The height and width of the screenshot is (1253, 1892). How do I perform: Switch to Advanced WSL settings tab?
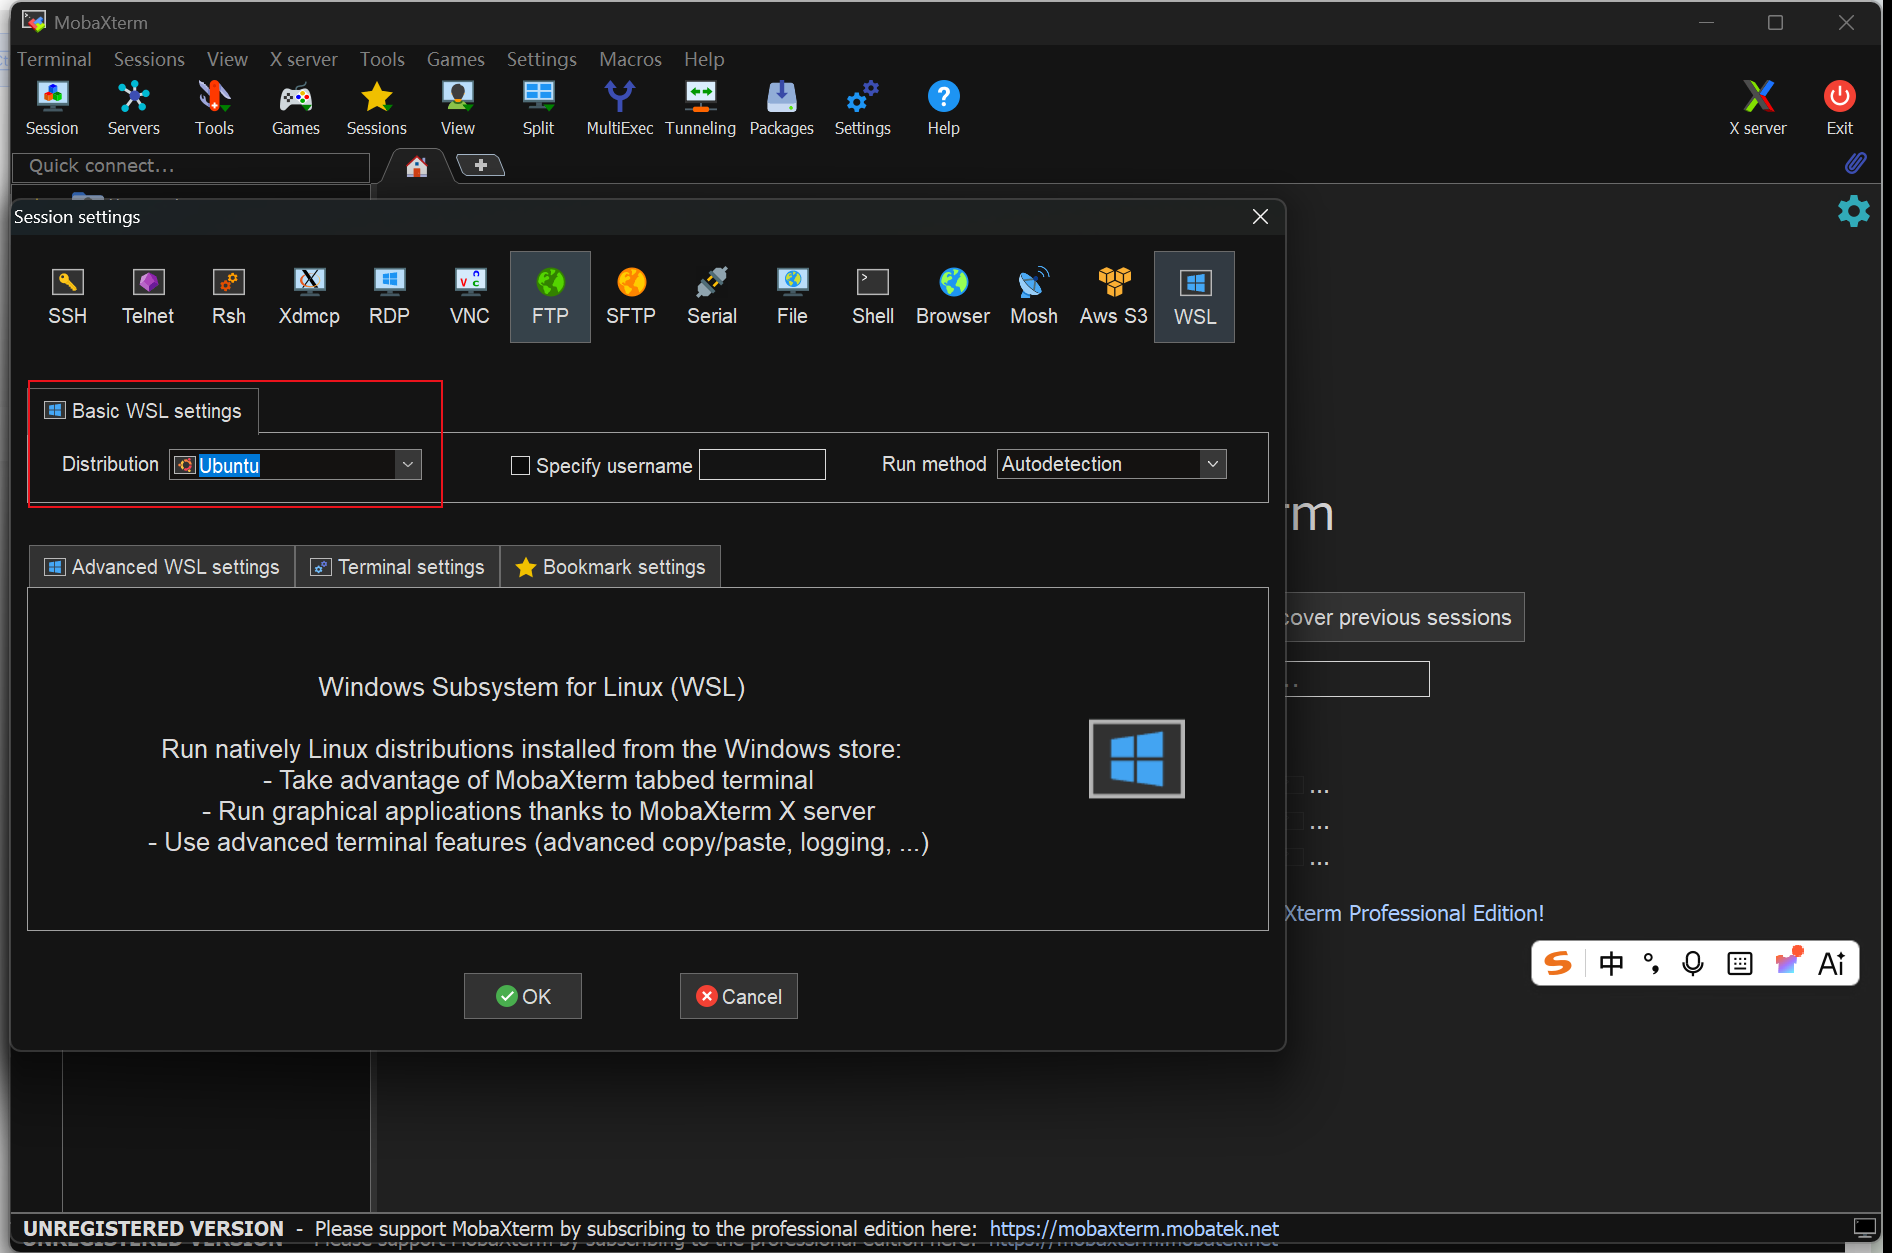pyautogui.click(x=162, y=567)
